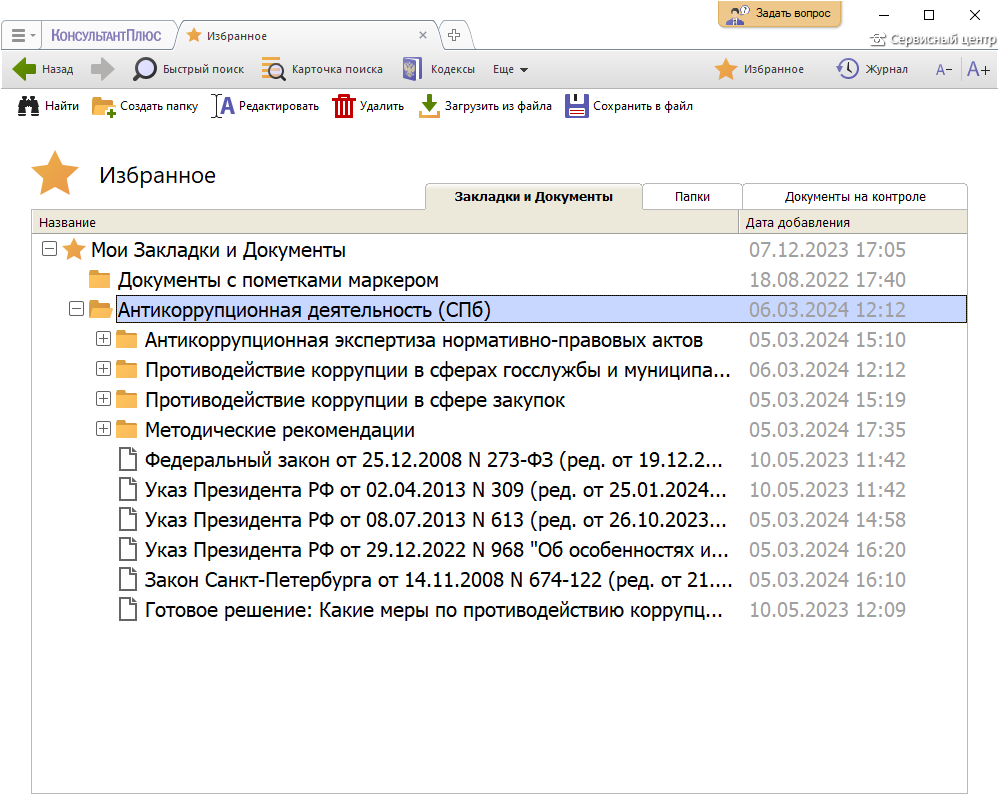The image size is (1000, 800).
Task: Switch to Папки tab
Action: (x=693, y=196)
